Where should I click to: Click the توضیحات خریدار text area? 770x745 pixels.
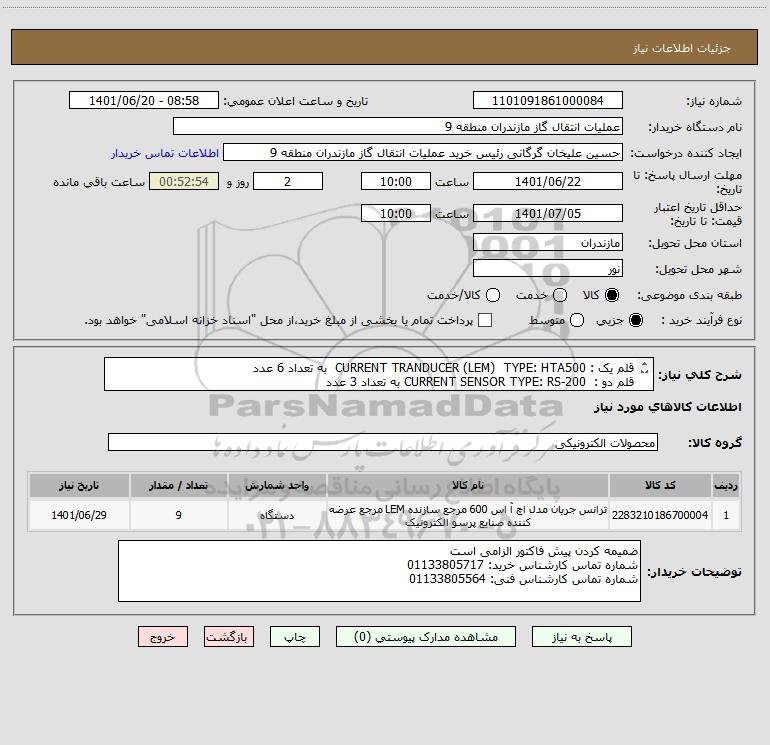coord(379,571)
